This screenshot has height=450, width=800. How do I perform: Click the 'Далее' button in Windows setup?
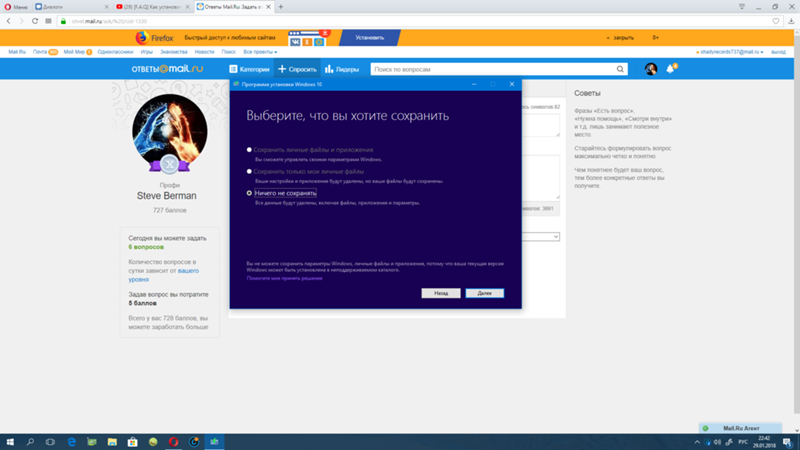point(484,293)
